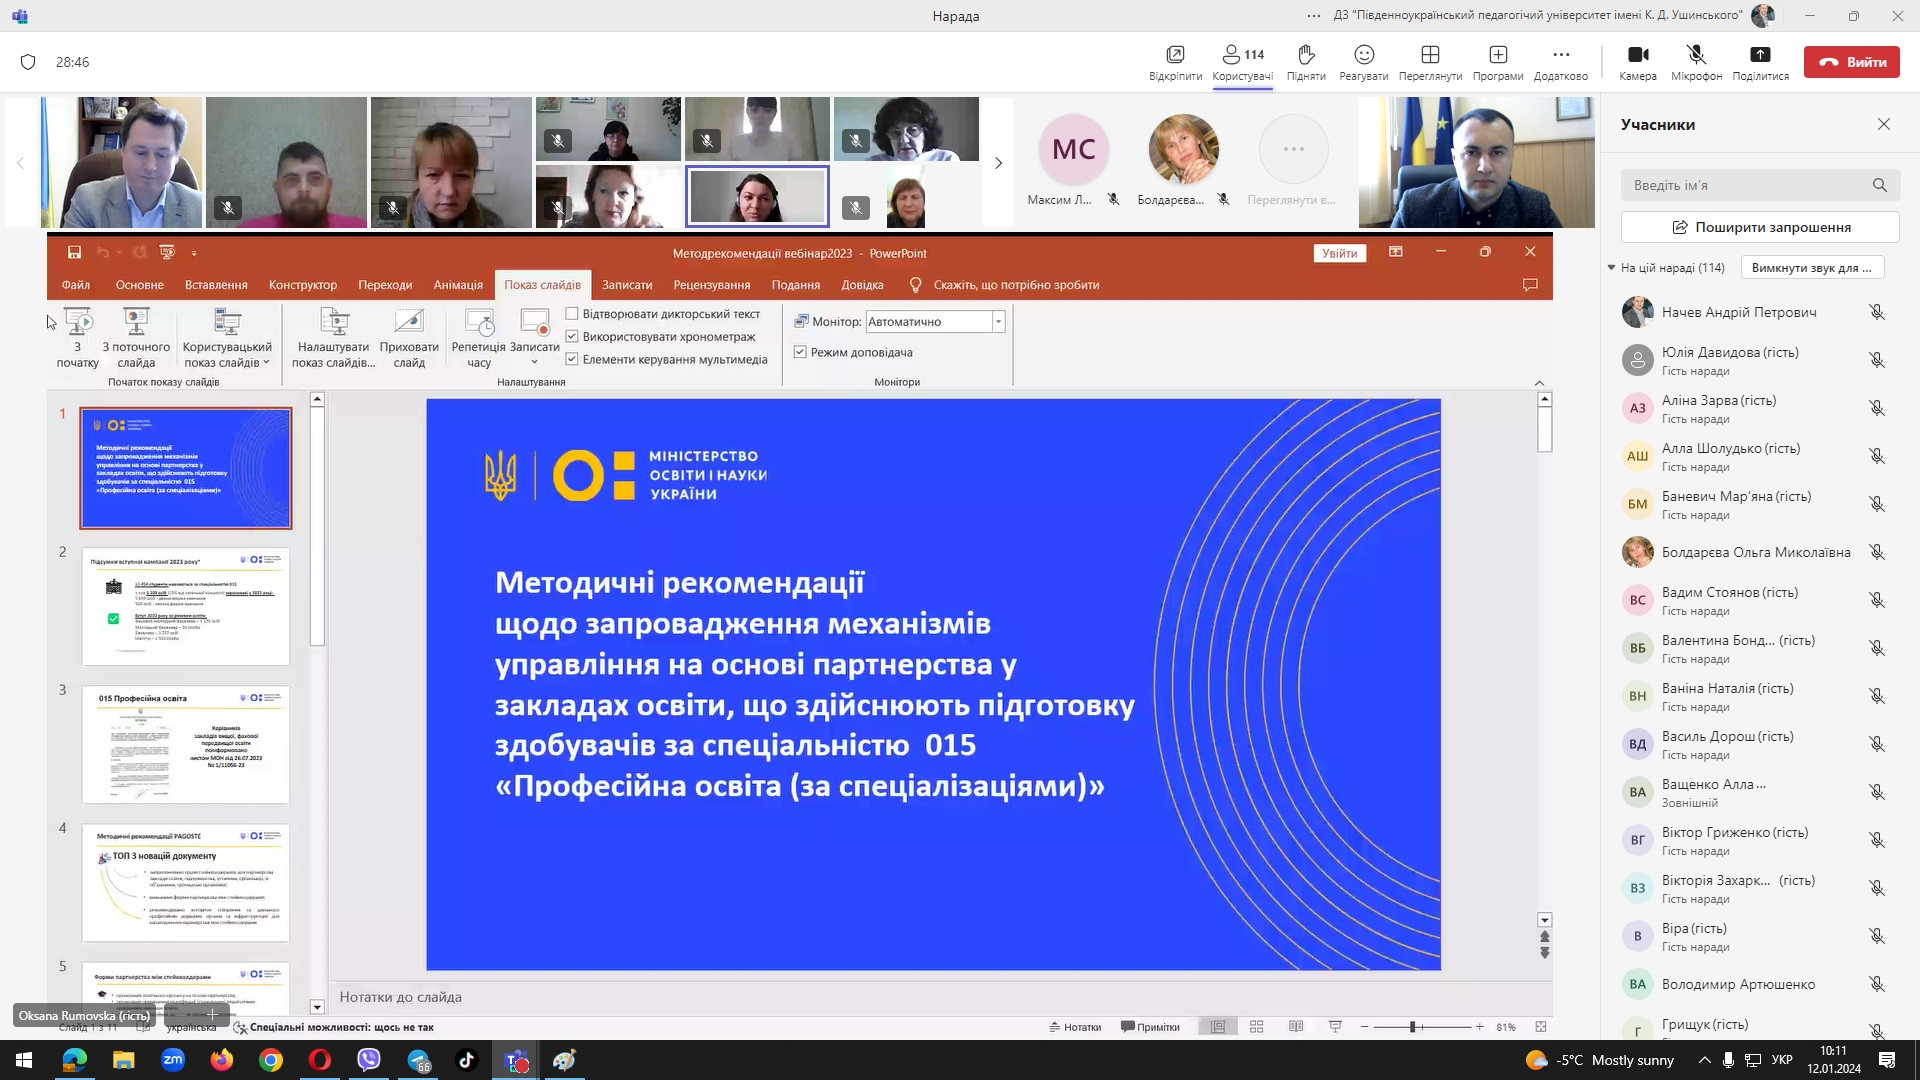Open the Programs (apps) icon
This screenshot has height=1080, width=1920.
tap(1497, 55)
